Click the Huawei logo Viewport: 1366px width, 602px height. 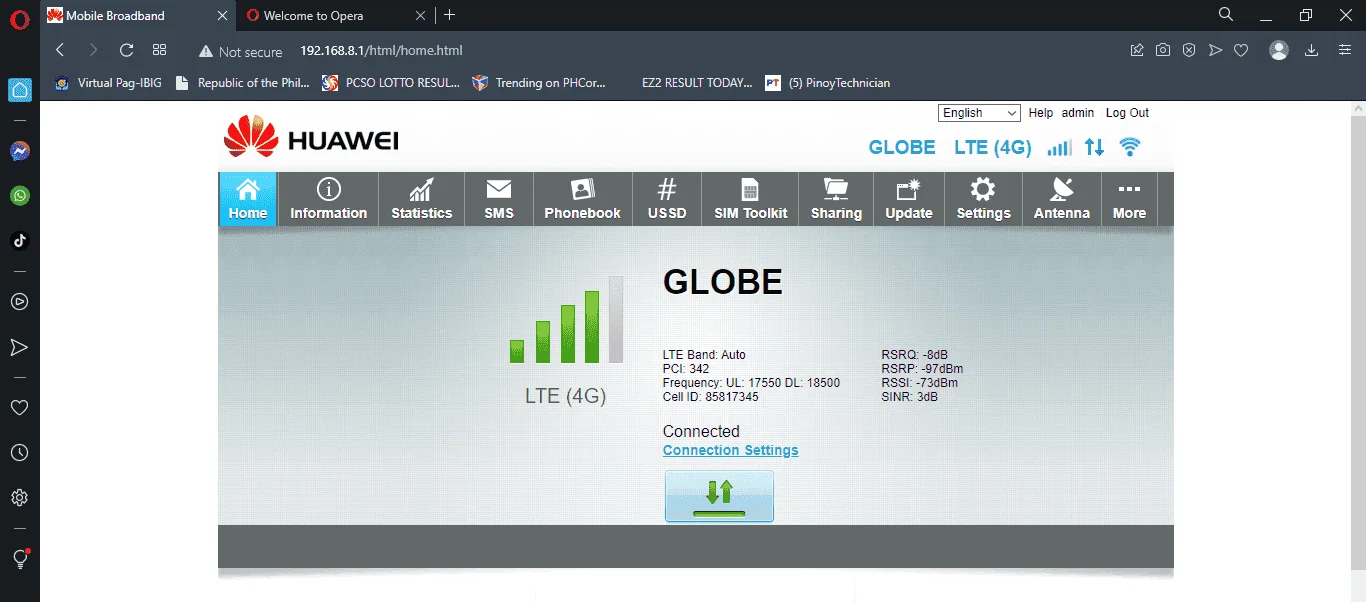pos(311,138)
